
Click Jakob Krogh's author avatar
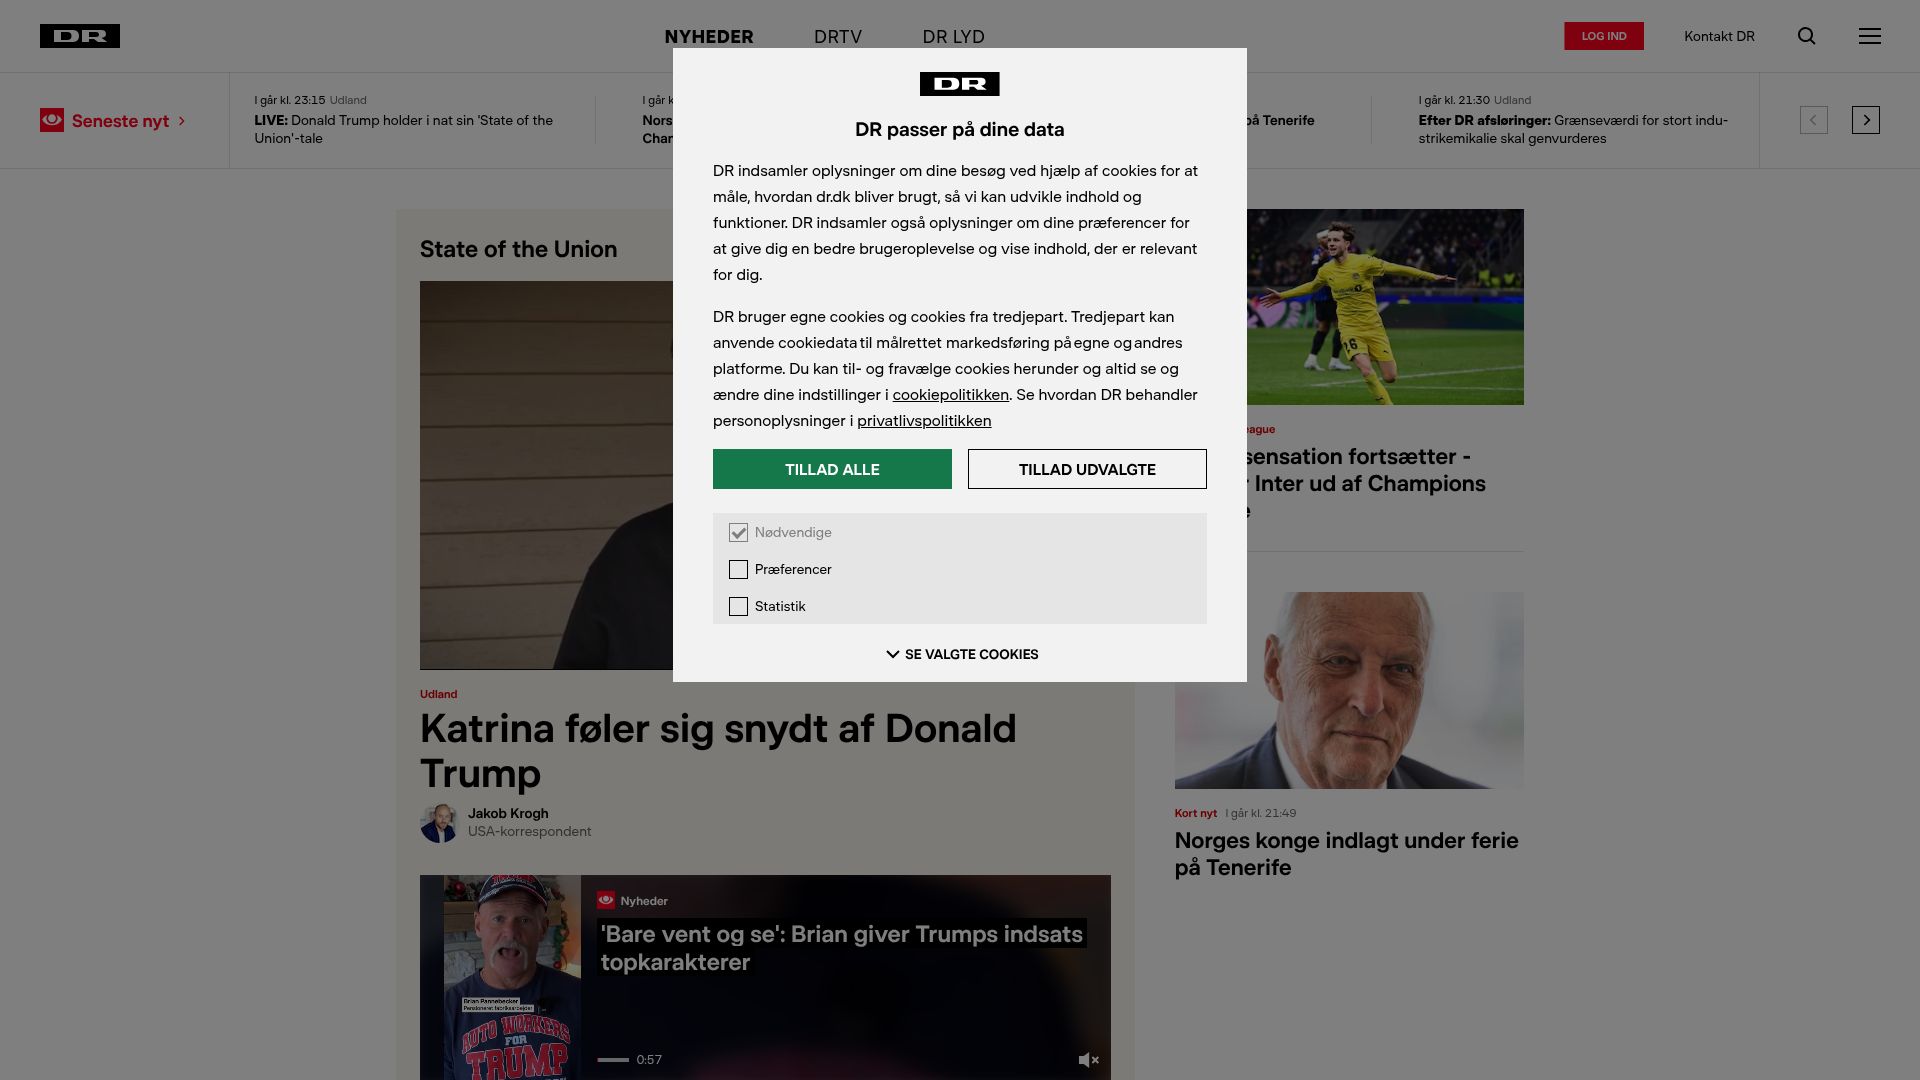pyautogui.click(x=439, y=823)
